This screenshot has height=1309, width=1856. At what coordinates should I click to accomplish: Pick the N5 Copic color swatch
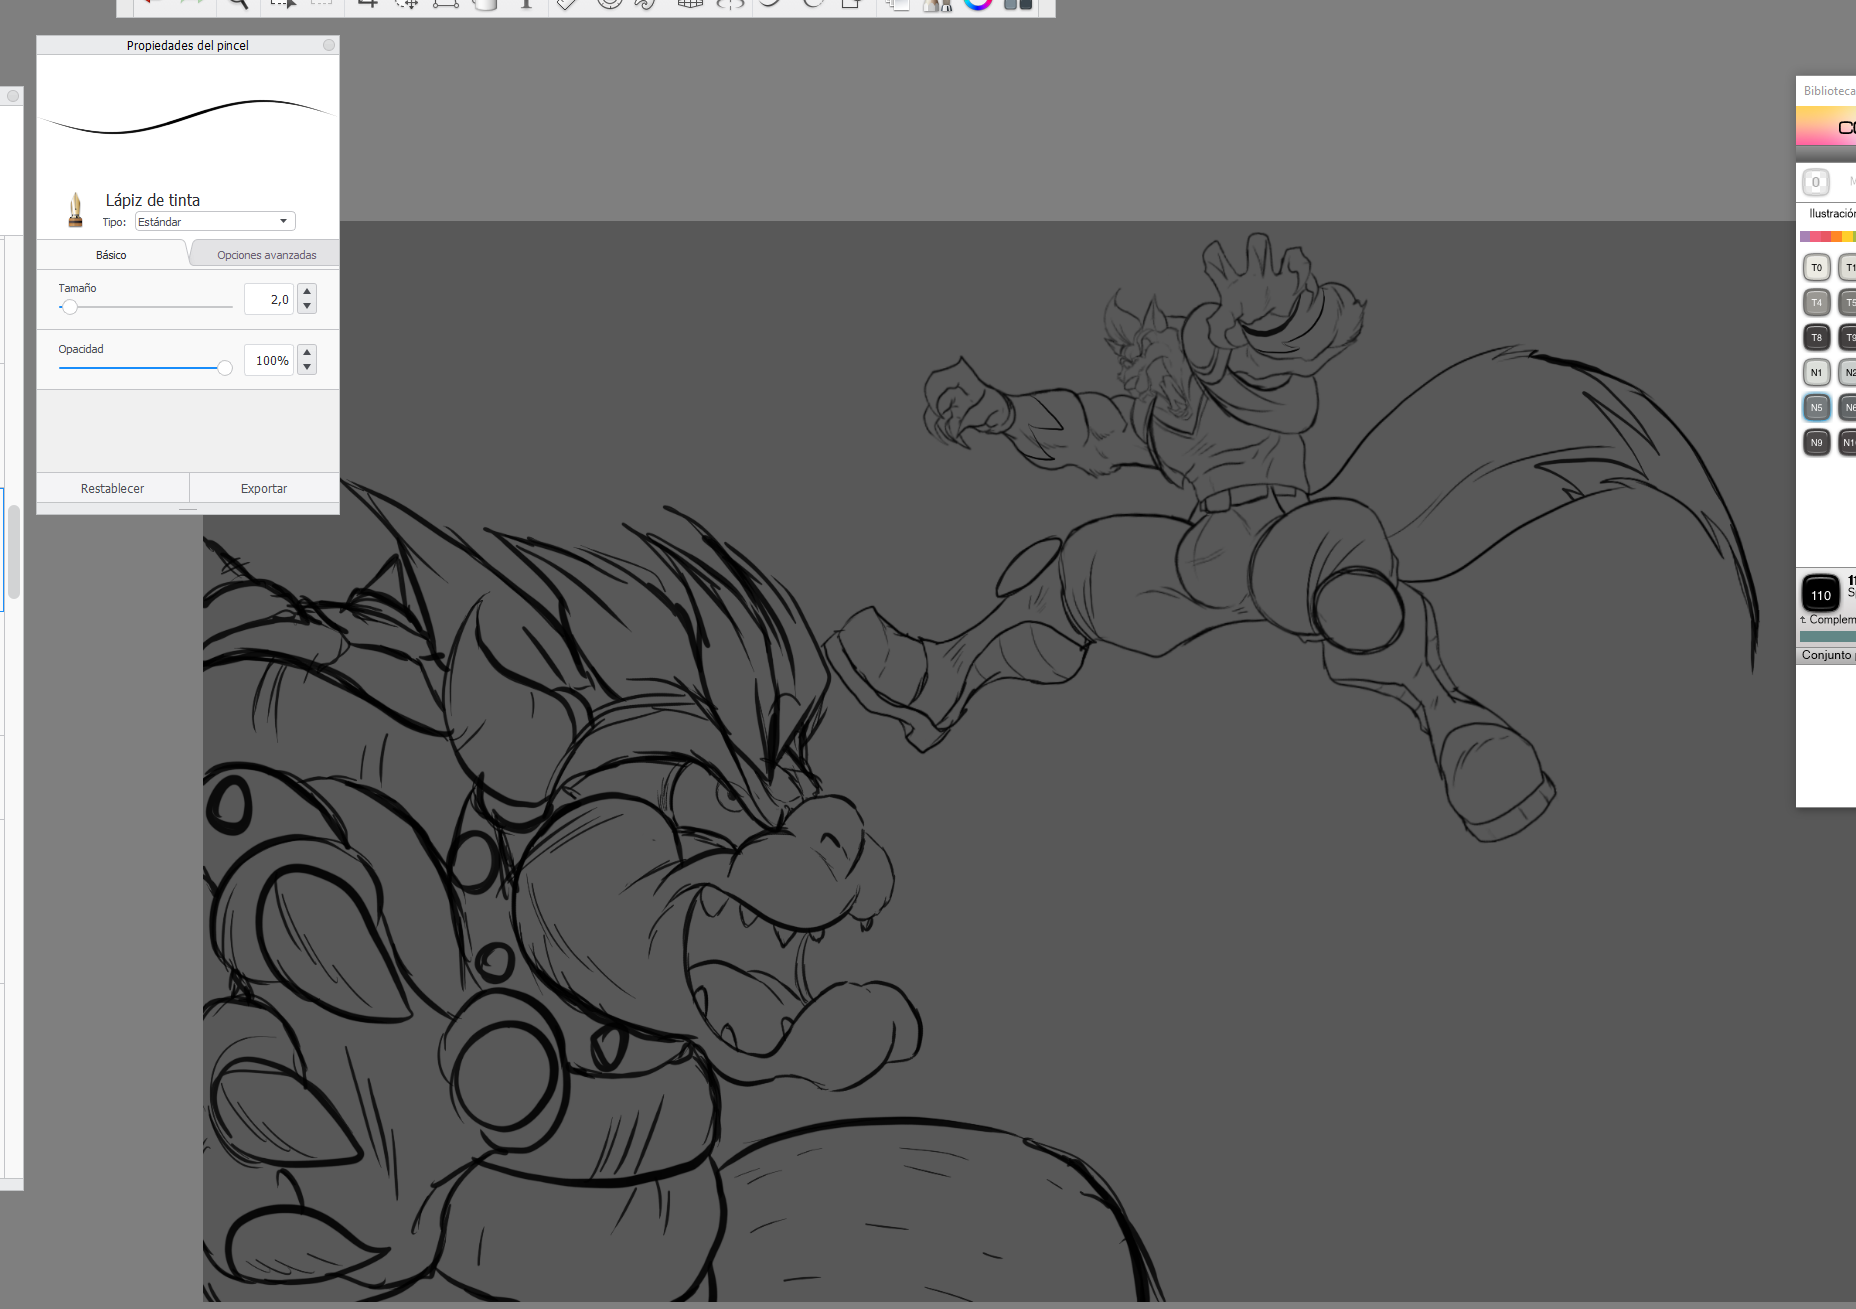pyautogui.click(x=1816, y=407)
